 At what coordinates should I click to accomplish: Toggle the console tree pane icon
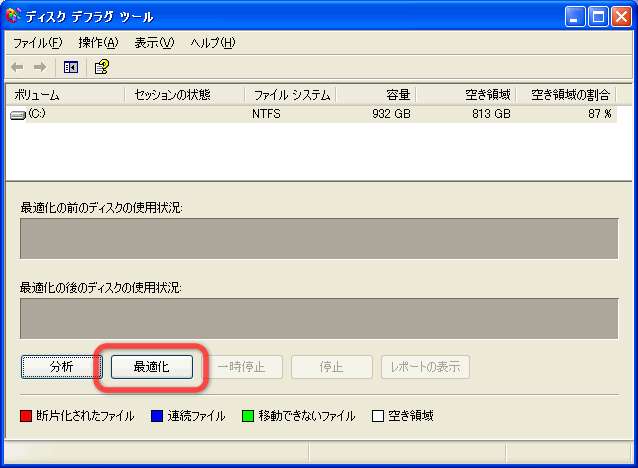71,67
